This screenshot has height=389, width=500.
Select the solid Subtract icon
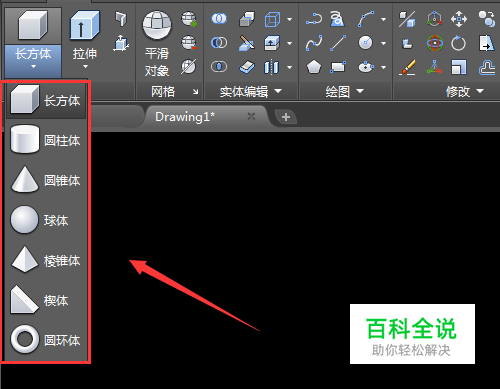click(x=219, y=43)
